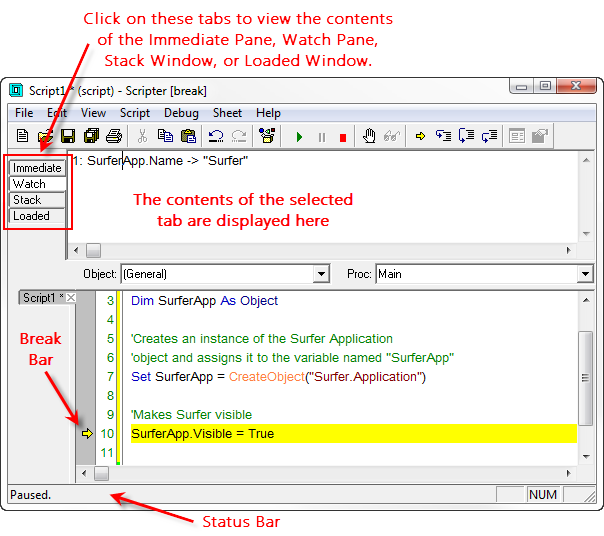604x536 pixels.
Task: Click code editor scroll left arrow
Action: click(84, 473)
